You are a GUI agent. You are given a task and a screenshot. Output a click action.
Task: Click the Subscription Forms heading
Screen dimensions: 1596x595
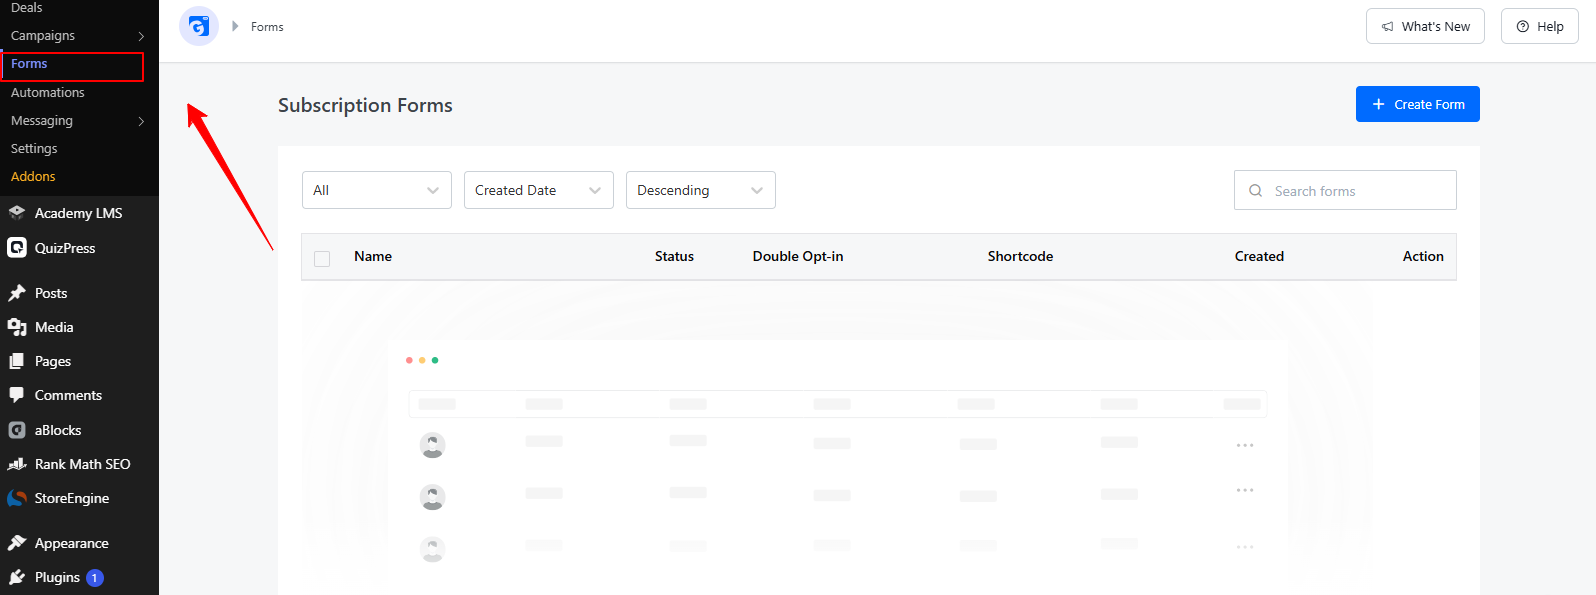click(x=365, y=105)
